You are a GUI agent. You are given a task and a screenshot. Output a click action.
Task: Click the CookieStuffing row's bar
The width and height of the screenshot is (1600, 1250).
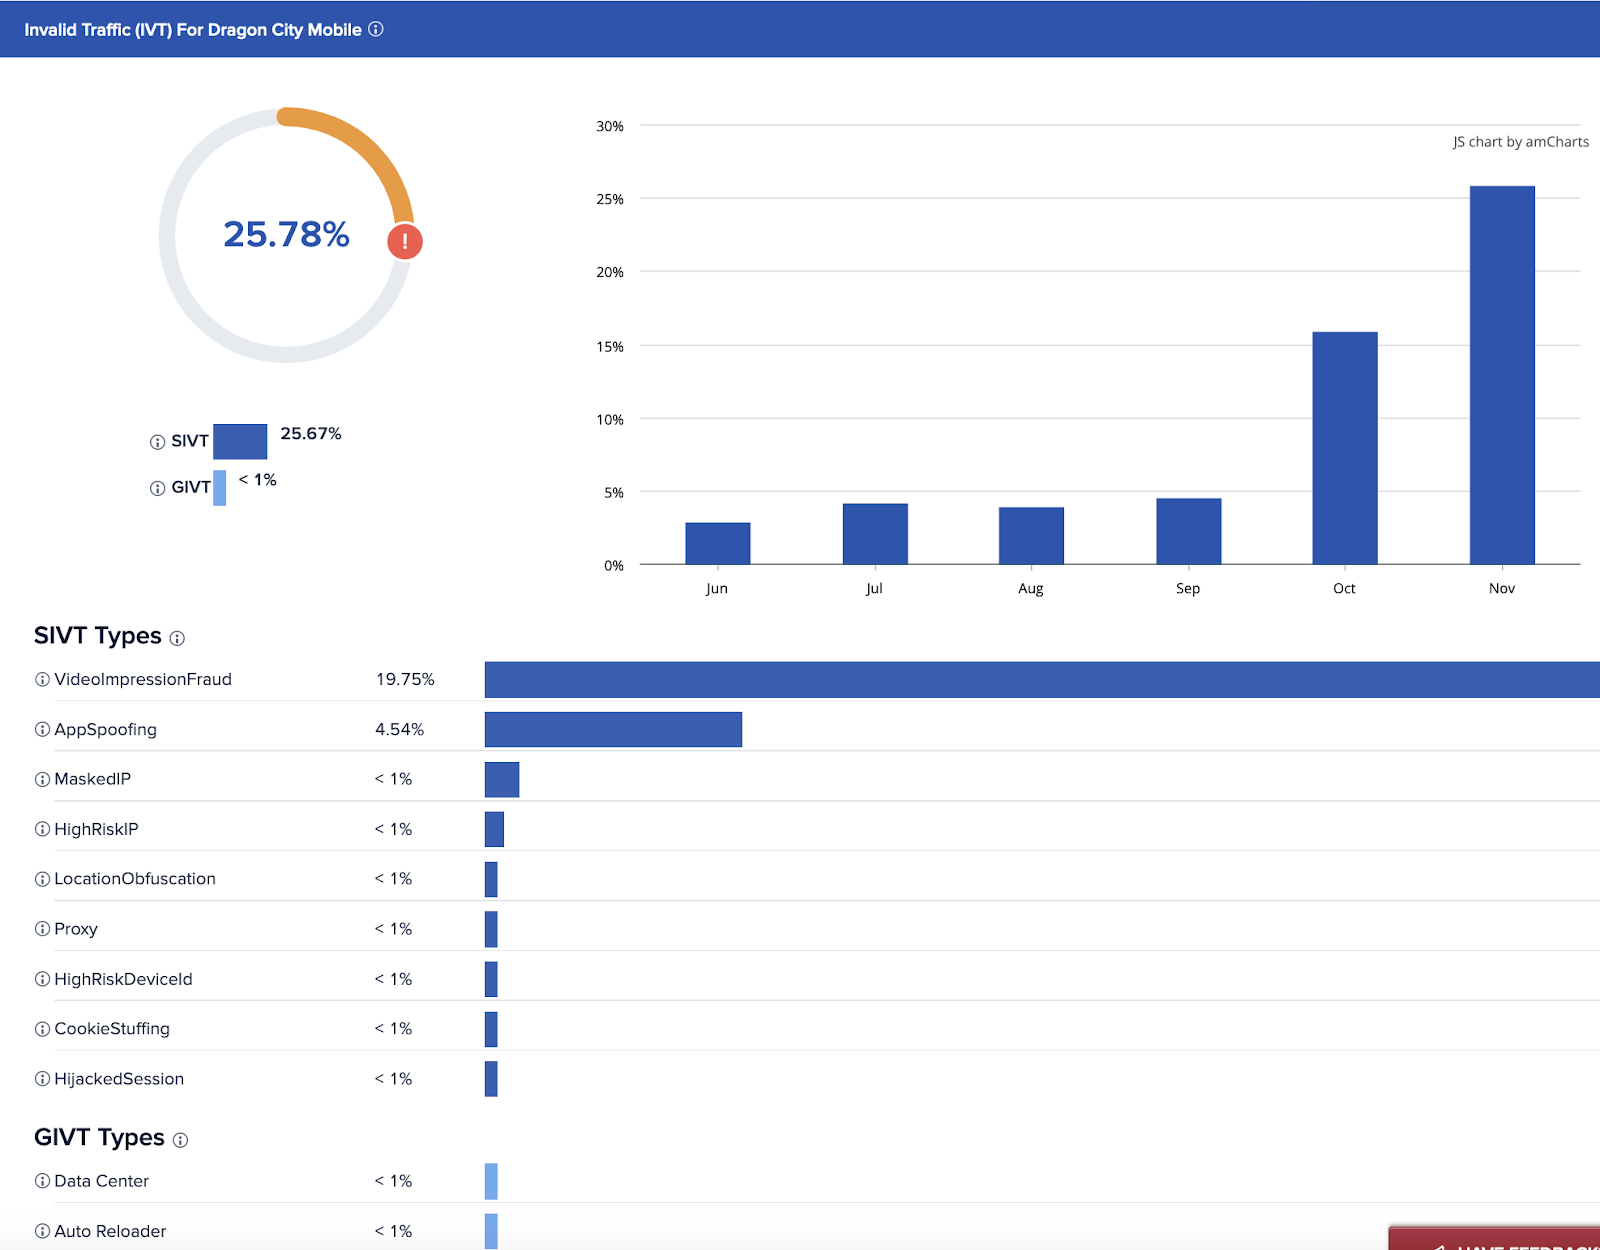[x=491, y=1029]
